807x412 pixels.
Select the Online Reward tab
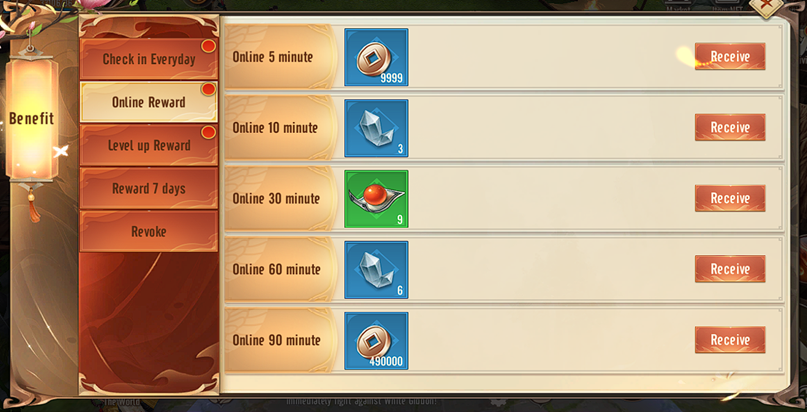point(149,102)
